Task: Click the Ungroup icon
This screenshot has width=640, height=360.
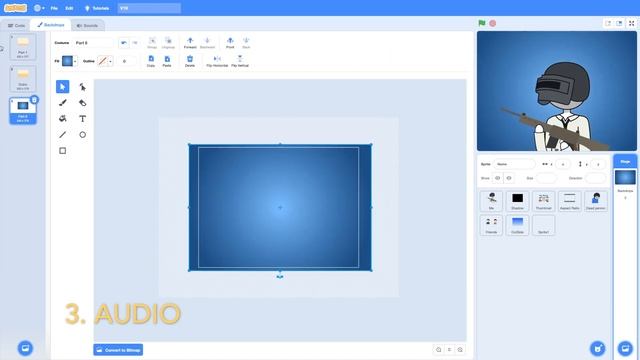Action: pos(168,42)
